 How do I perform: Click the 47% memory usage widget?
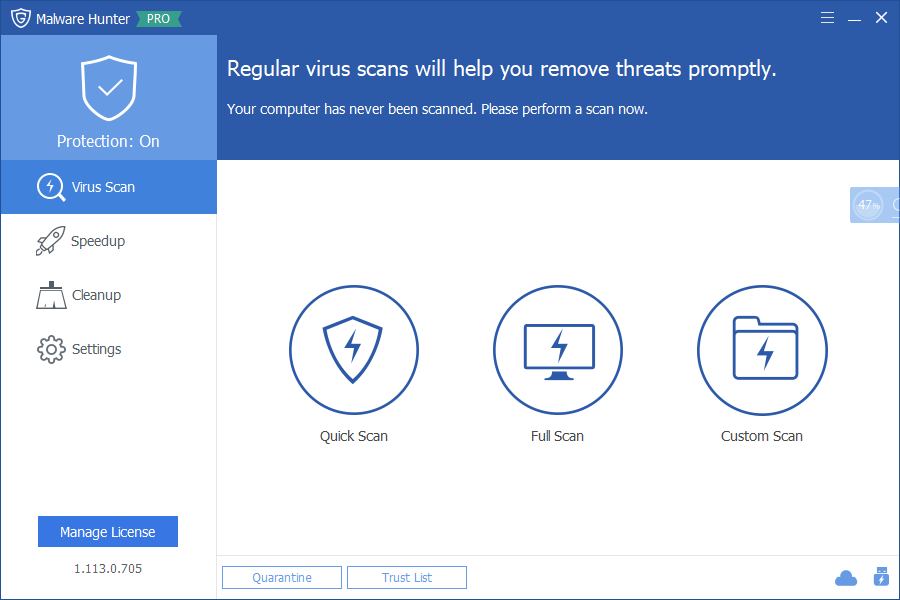(x=868, y=205)
